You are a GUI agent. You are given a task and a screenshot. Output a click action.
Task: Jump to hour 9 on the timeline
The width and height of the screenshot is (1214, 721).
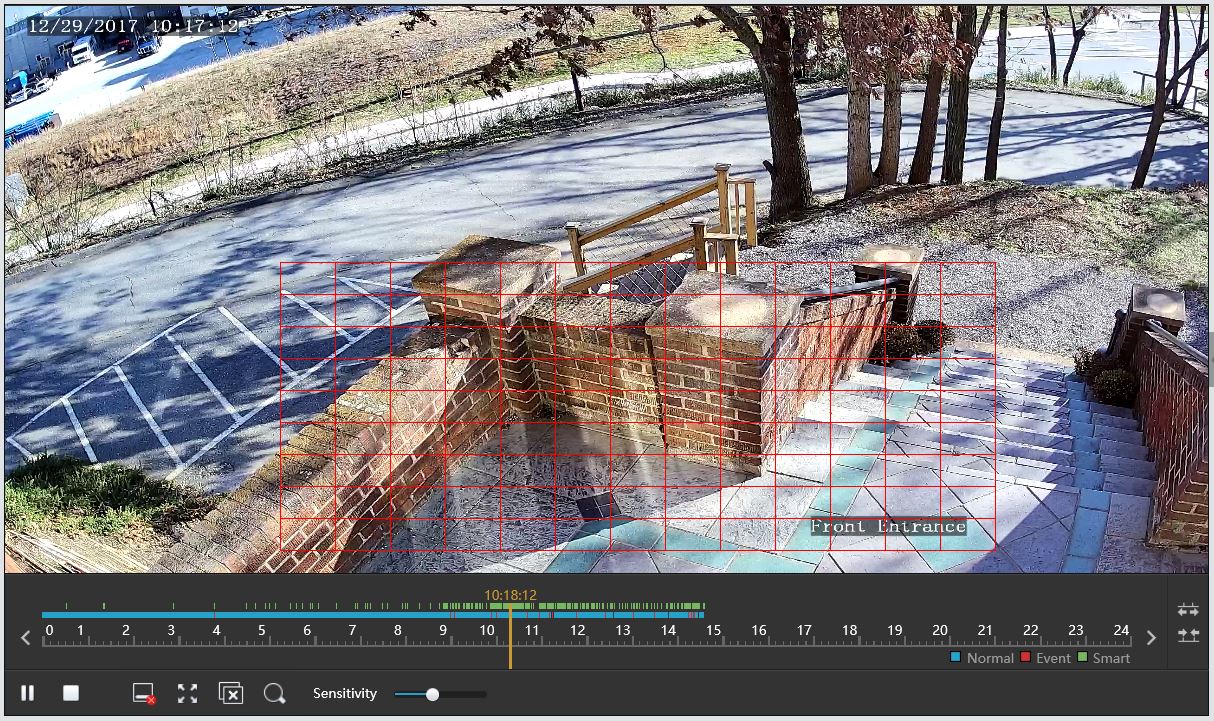[x=443, y=631]
